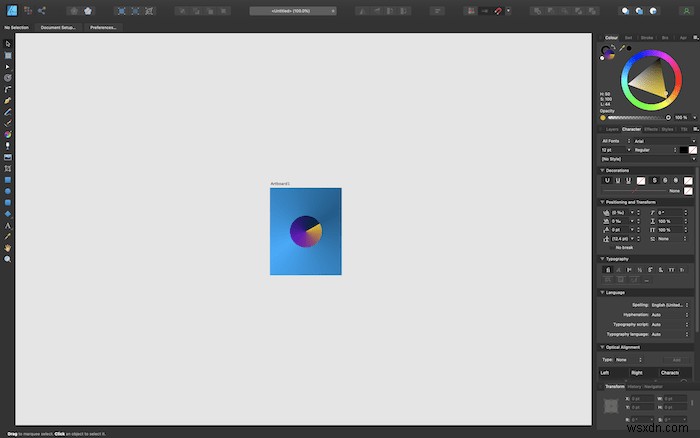This screenshot has height=438, width=700.
Task: Switch to the Pixel persona
Action: pos(28,10)
